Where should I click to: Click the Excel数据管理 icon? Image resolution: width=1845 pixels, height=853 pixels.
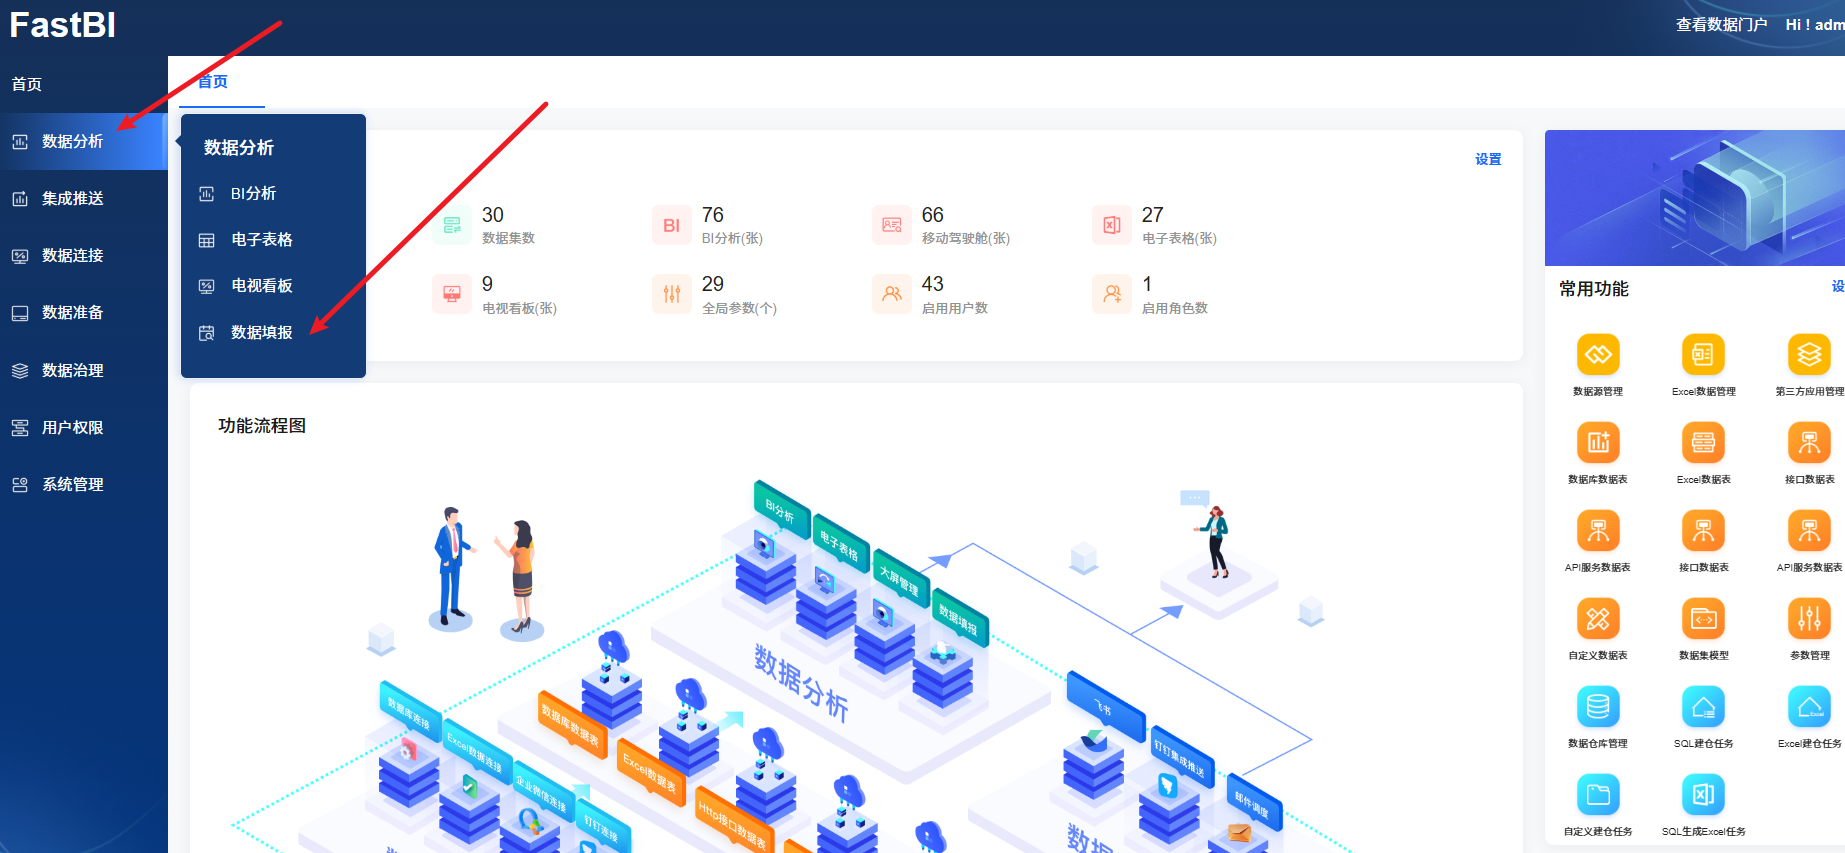point(1703,355)
